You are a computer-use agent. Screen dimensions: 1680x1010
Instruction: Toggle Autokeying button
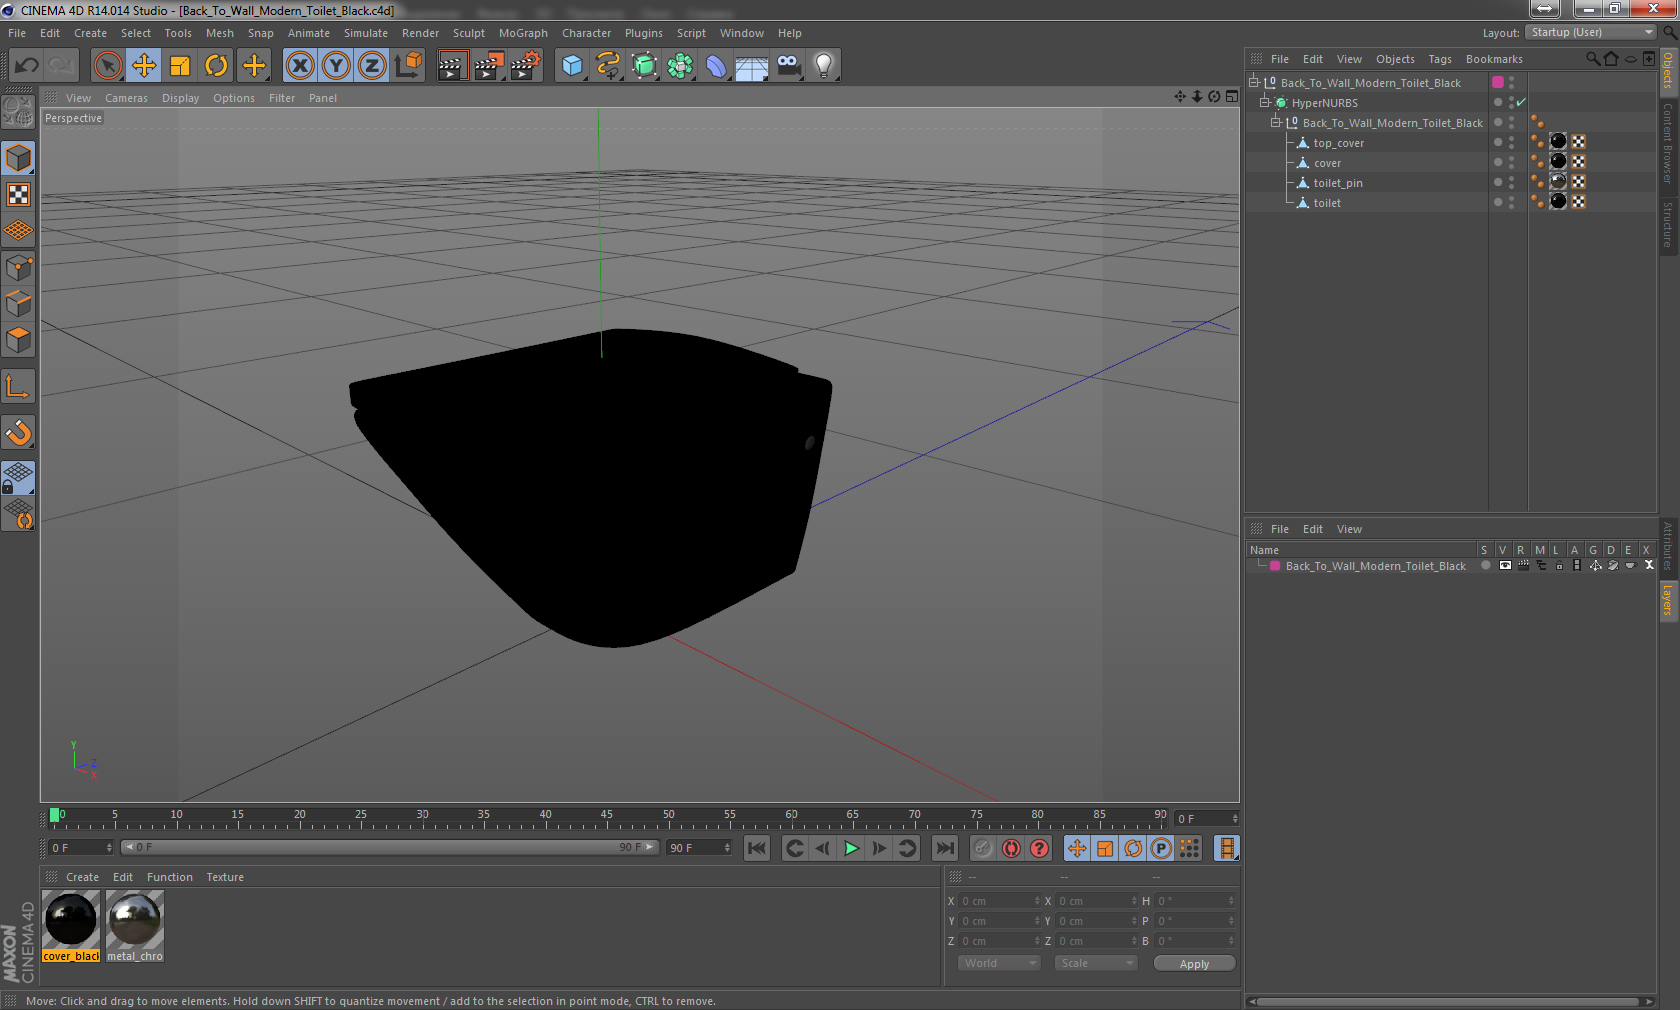[x=1011, y=848]
